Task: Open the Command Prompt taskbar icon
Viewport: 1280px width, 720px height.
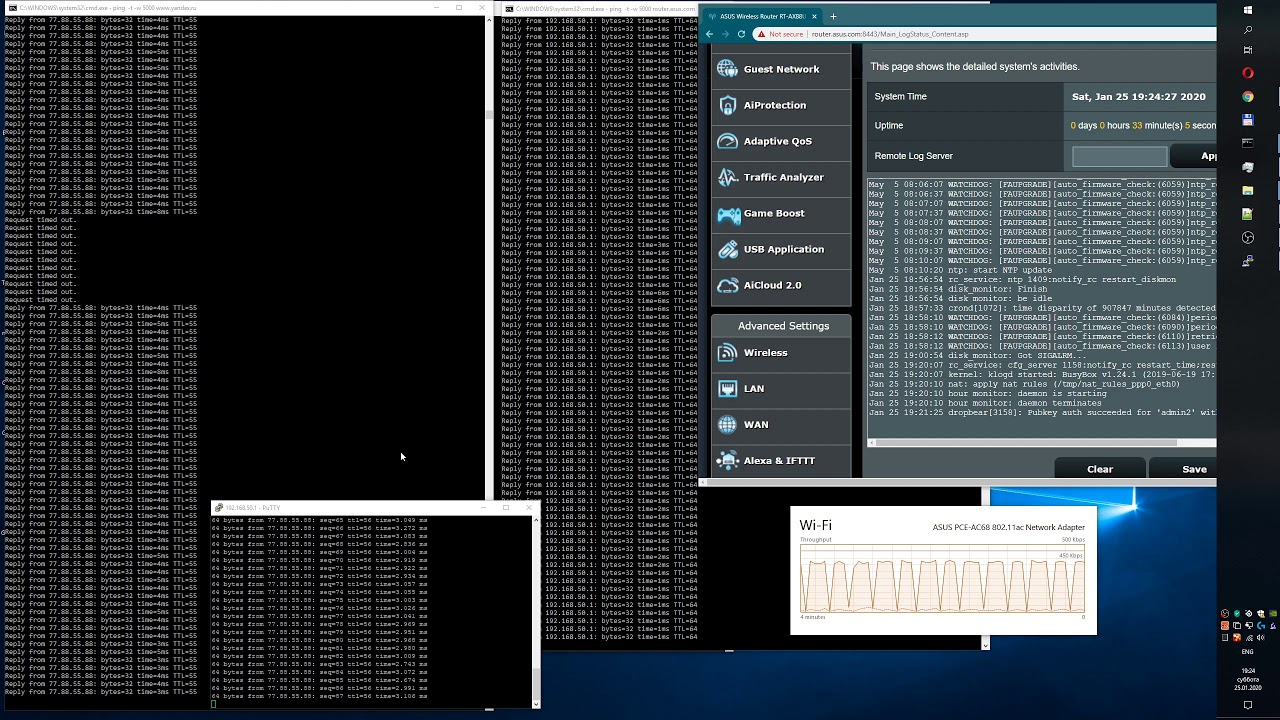Action: [1248, 143]
